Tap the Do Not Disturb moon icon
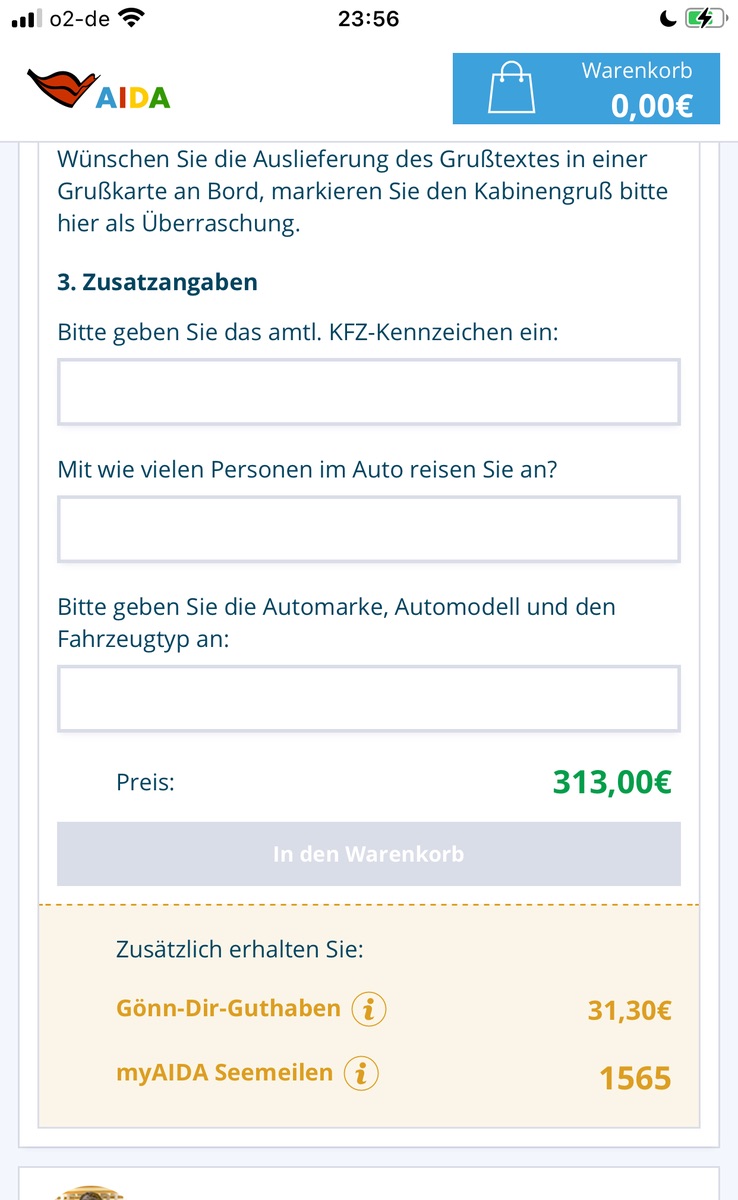 click(x=667, y=18)
